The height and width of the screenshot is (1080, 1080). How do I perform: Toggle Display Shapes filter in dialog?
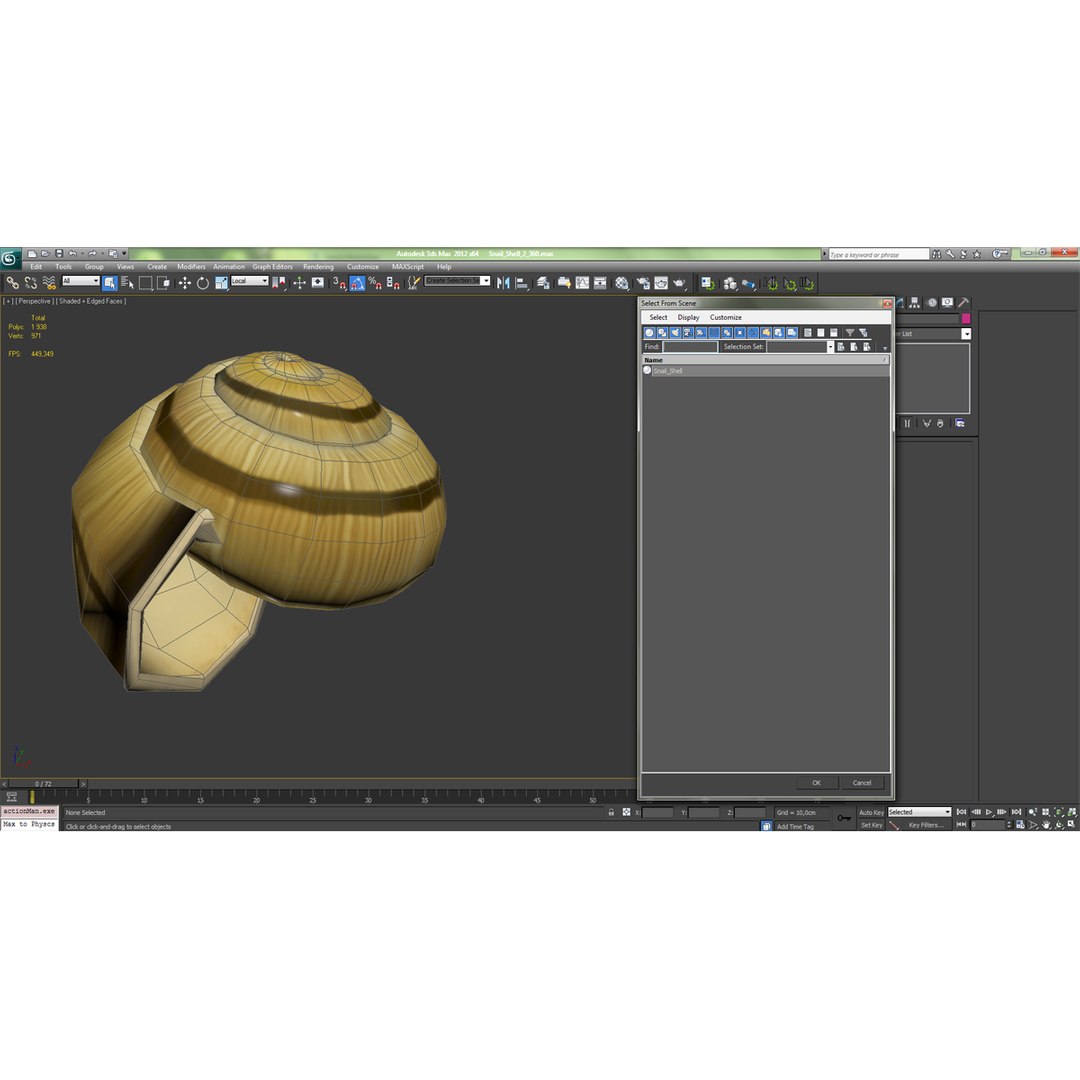coord(663,333)
